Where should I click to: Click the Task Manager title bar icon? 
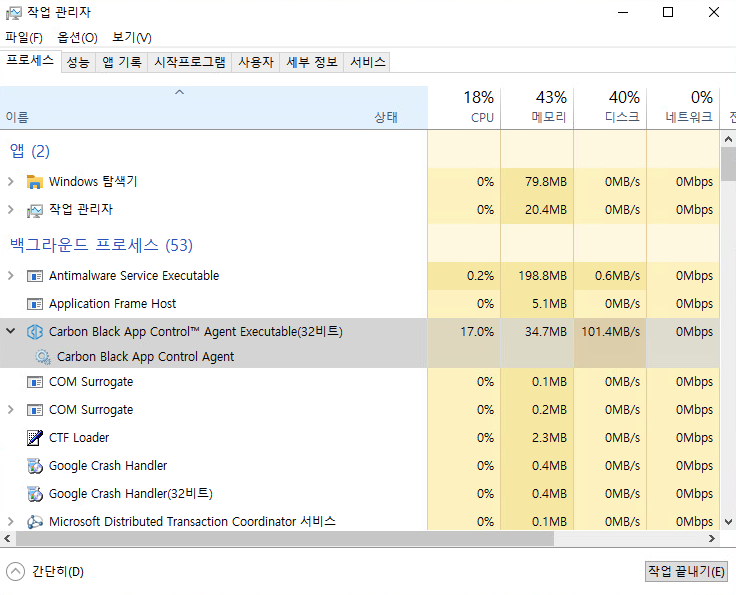pyautogui.click(x=14, y=13)
